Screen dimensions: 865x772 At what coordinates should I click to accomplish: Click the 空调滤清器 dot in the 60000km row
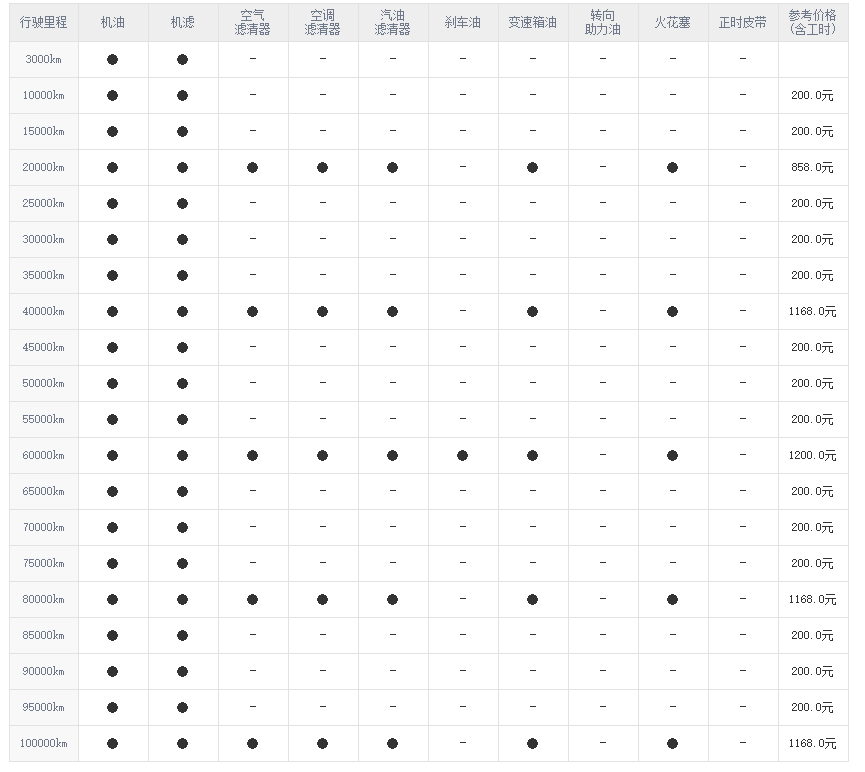322,456
